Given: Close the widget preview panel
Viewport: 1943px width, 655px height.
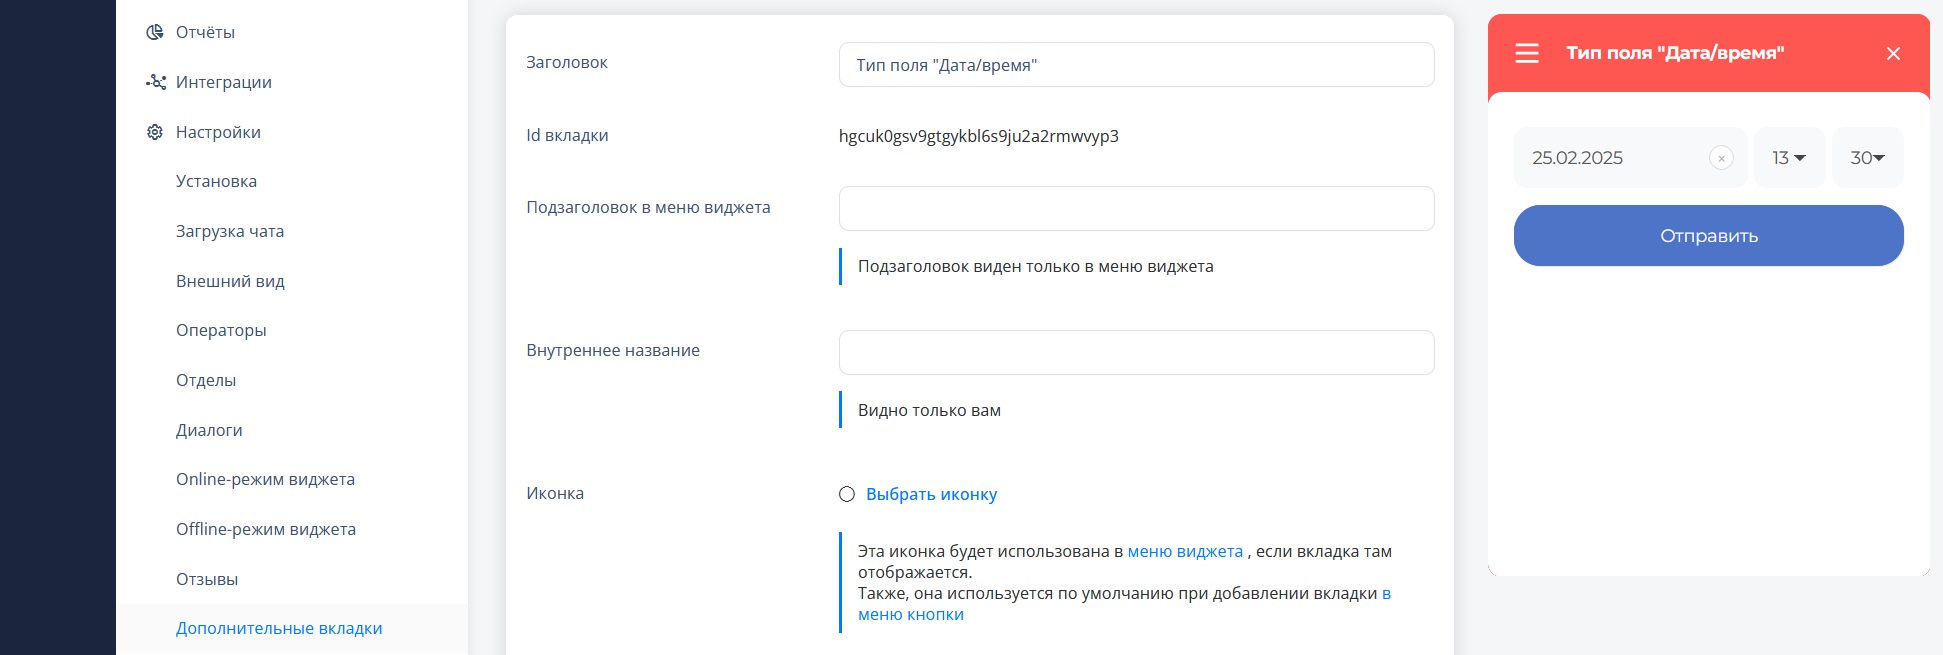Looking at the screenshot, I should (x=1893, y=54).
